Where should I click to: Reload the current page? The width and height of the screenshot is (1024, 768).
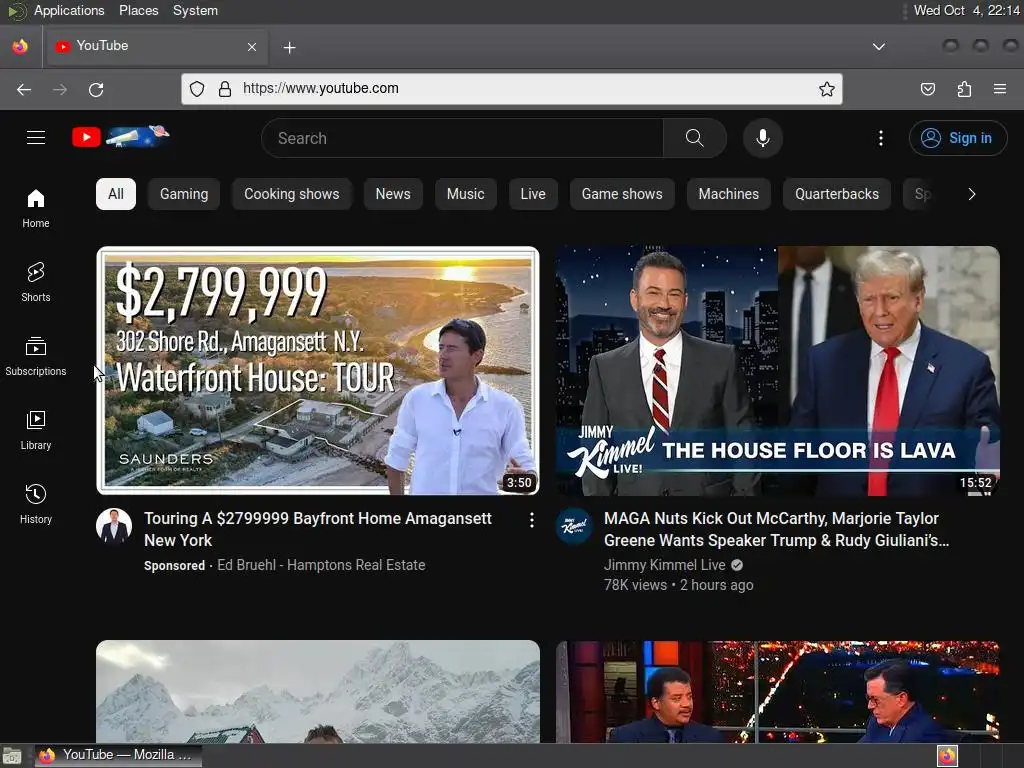96,89
